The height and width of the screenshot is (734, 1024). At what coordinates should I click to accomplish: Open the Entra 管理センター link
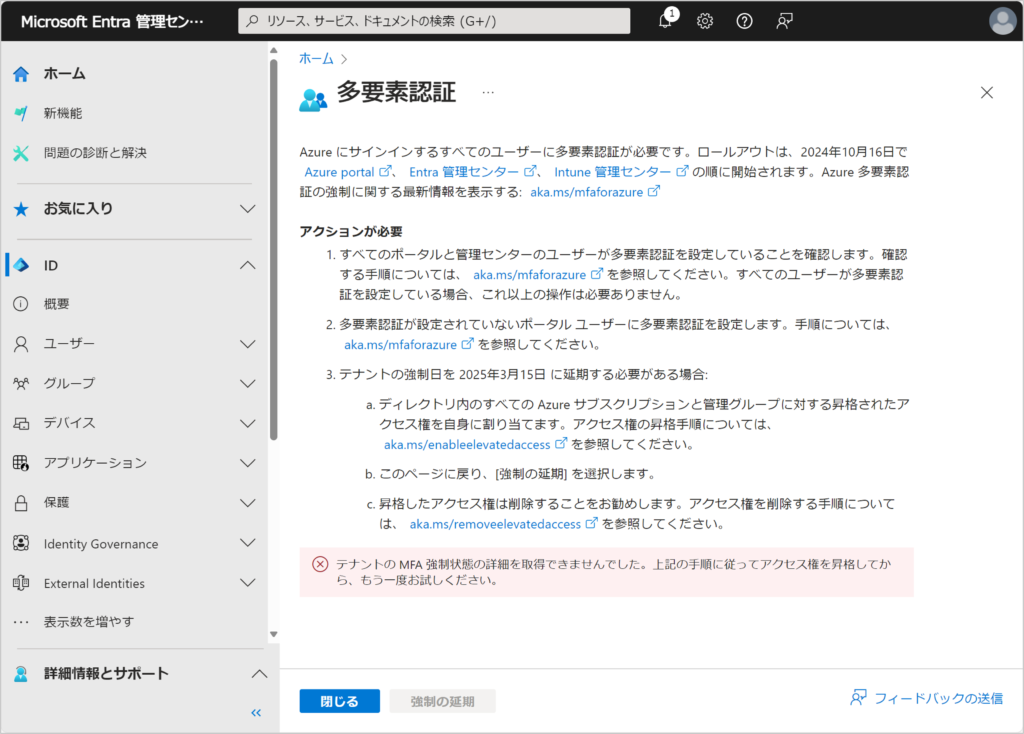(473, 172)
